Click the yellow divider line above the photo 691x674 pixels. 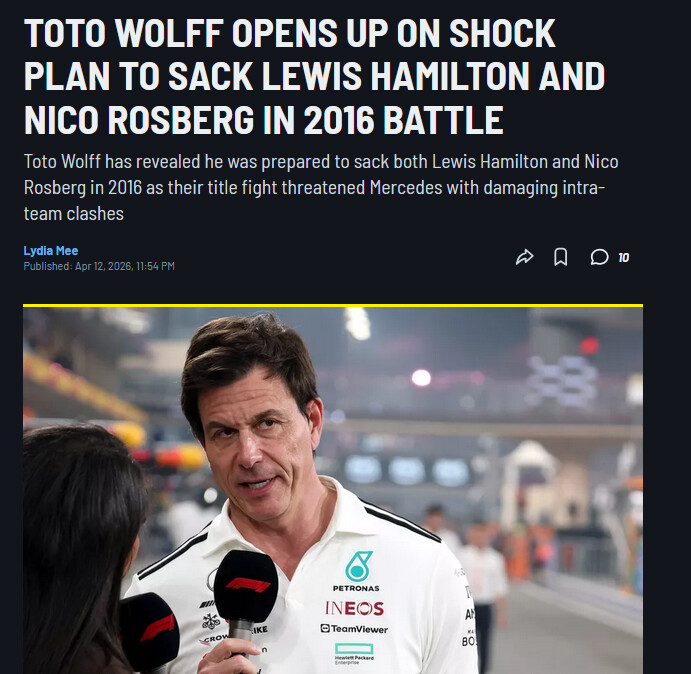coord(332,304)
